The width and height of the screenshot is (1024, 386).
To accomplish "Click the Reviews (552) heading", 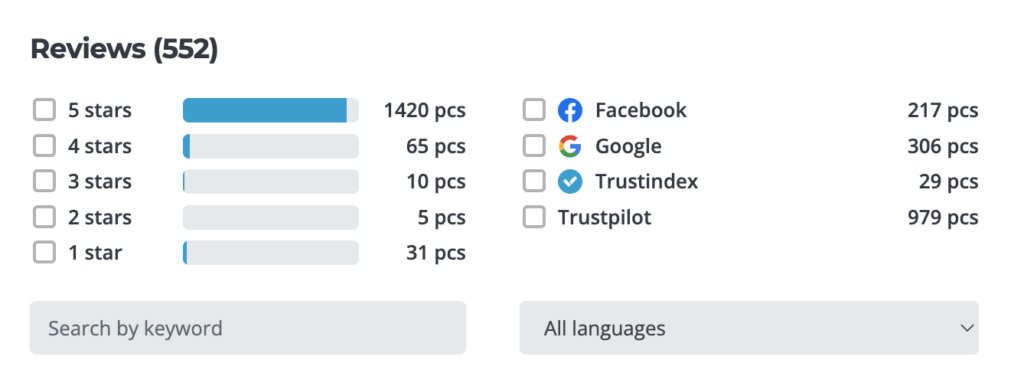I will tap(124, 50).
